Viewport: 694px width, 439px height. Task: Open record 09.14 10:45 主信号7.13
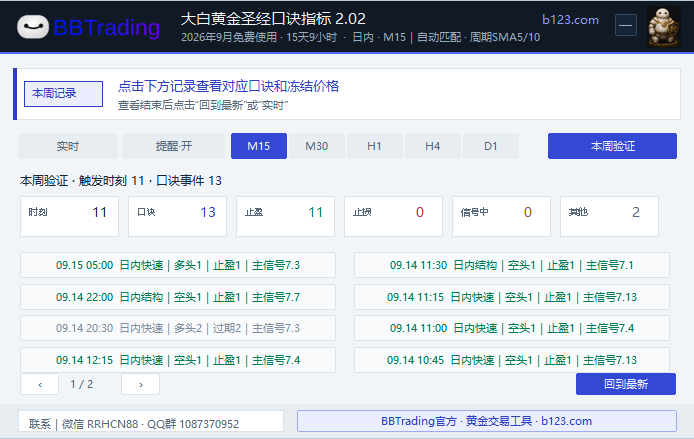[512, 360]
